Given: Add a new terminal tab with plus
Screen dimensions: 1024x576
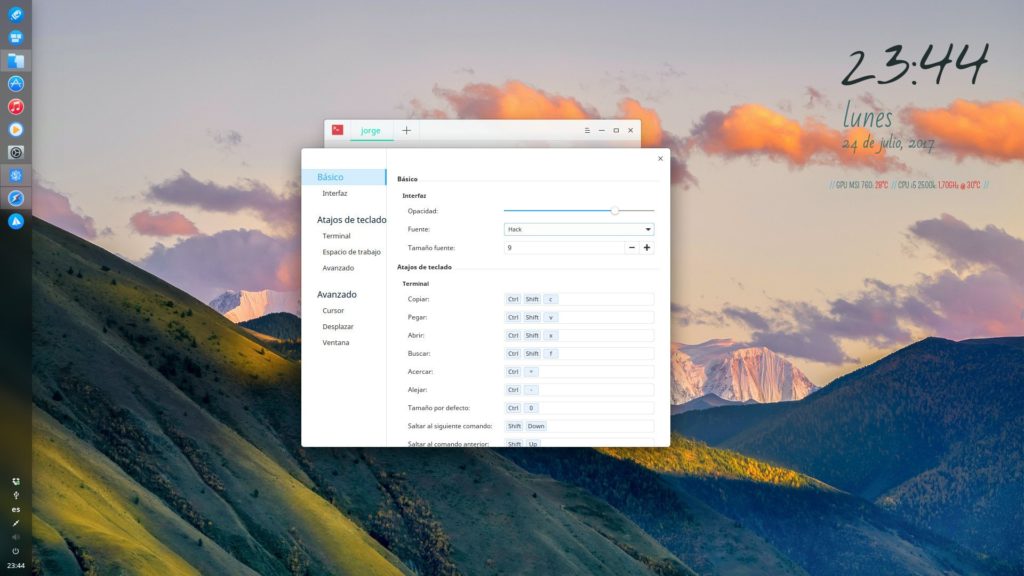Looking at the screenshot, I should 406,131.
